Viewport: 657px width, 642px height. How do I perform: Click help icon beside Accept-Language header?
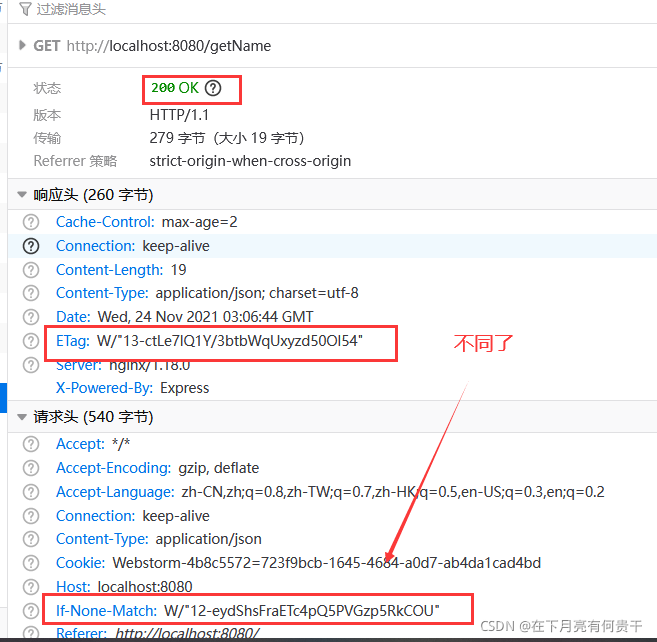[31, 492]
